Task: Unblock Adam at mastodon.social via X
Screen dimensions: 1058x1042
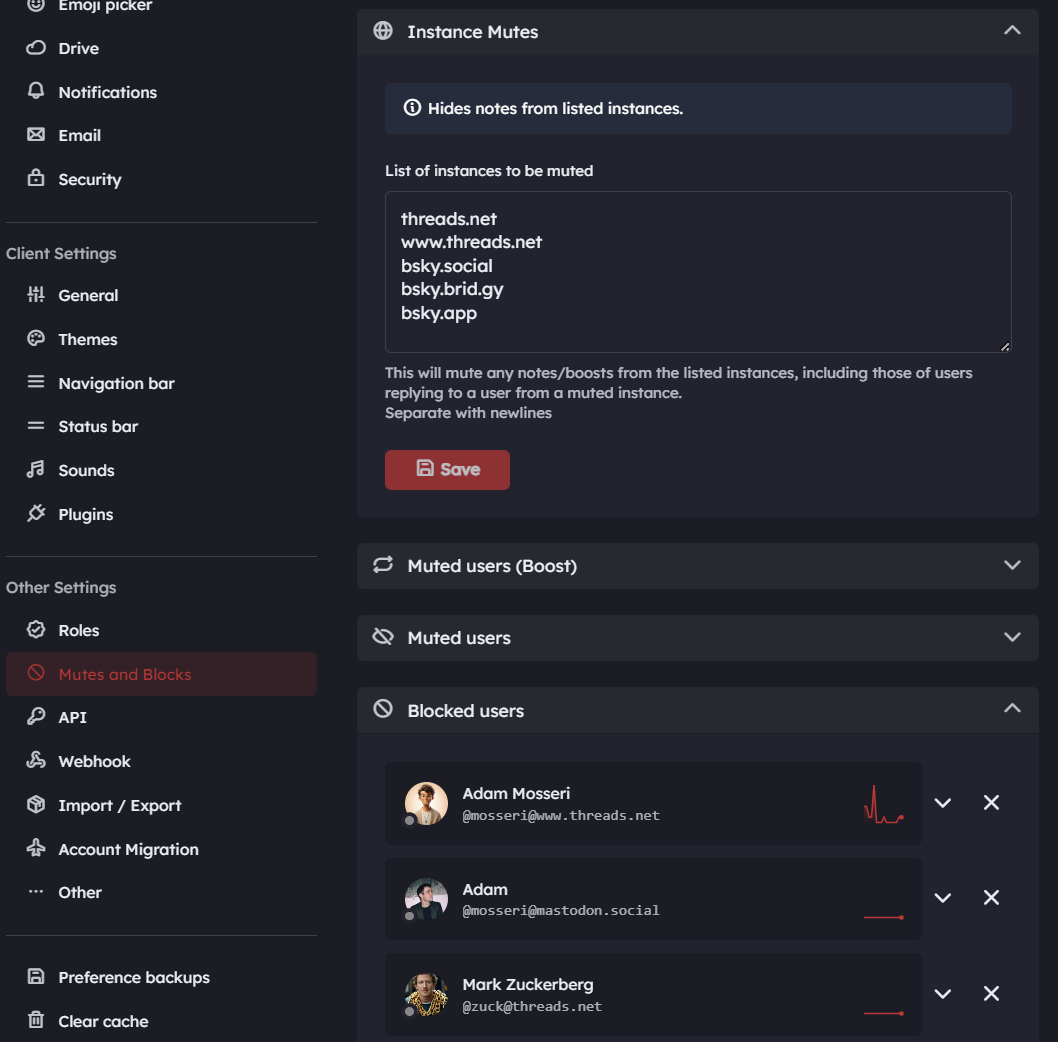Action: 991,898
